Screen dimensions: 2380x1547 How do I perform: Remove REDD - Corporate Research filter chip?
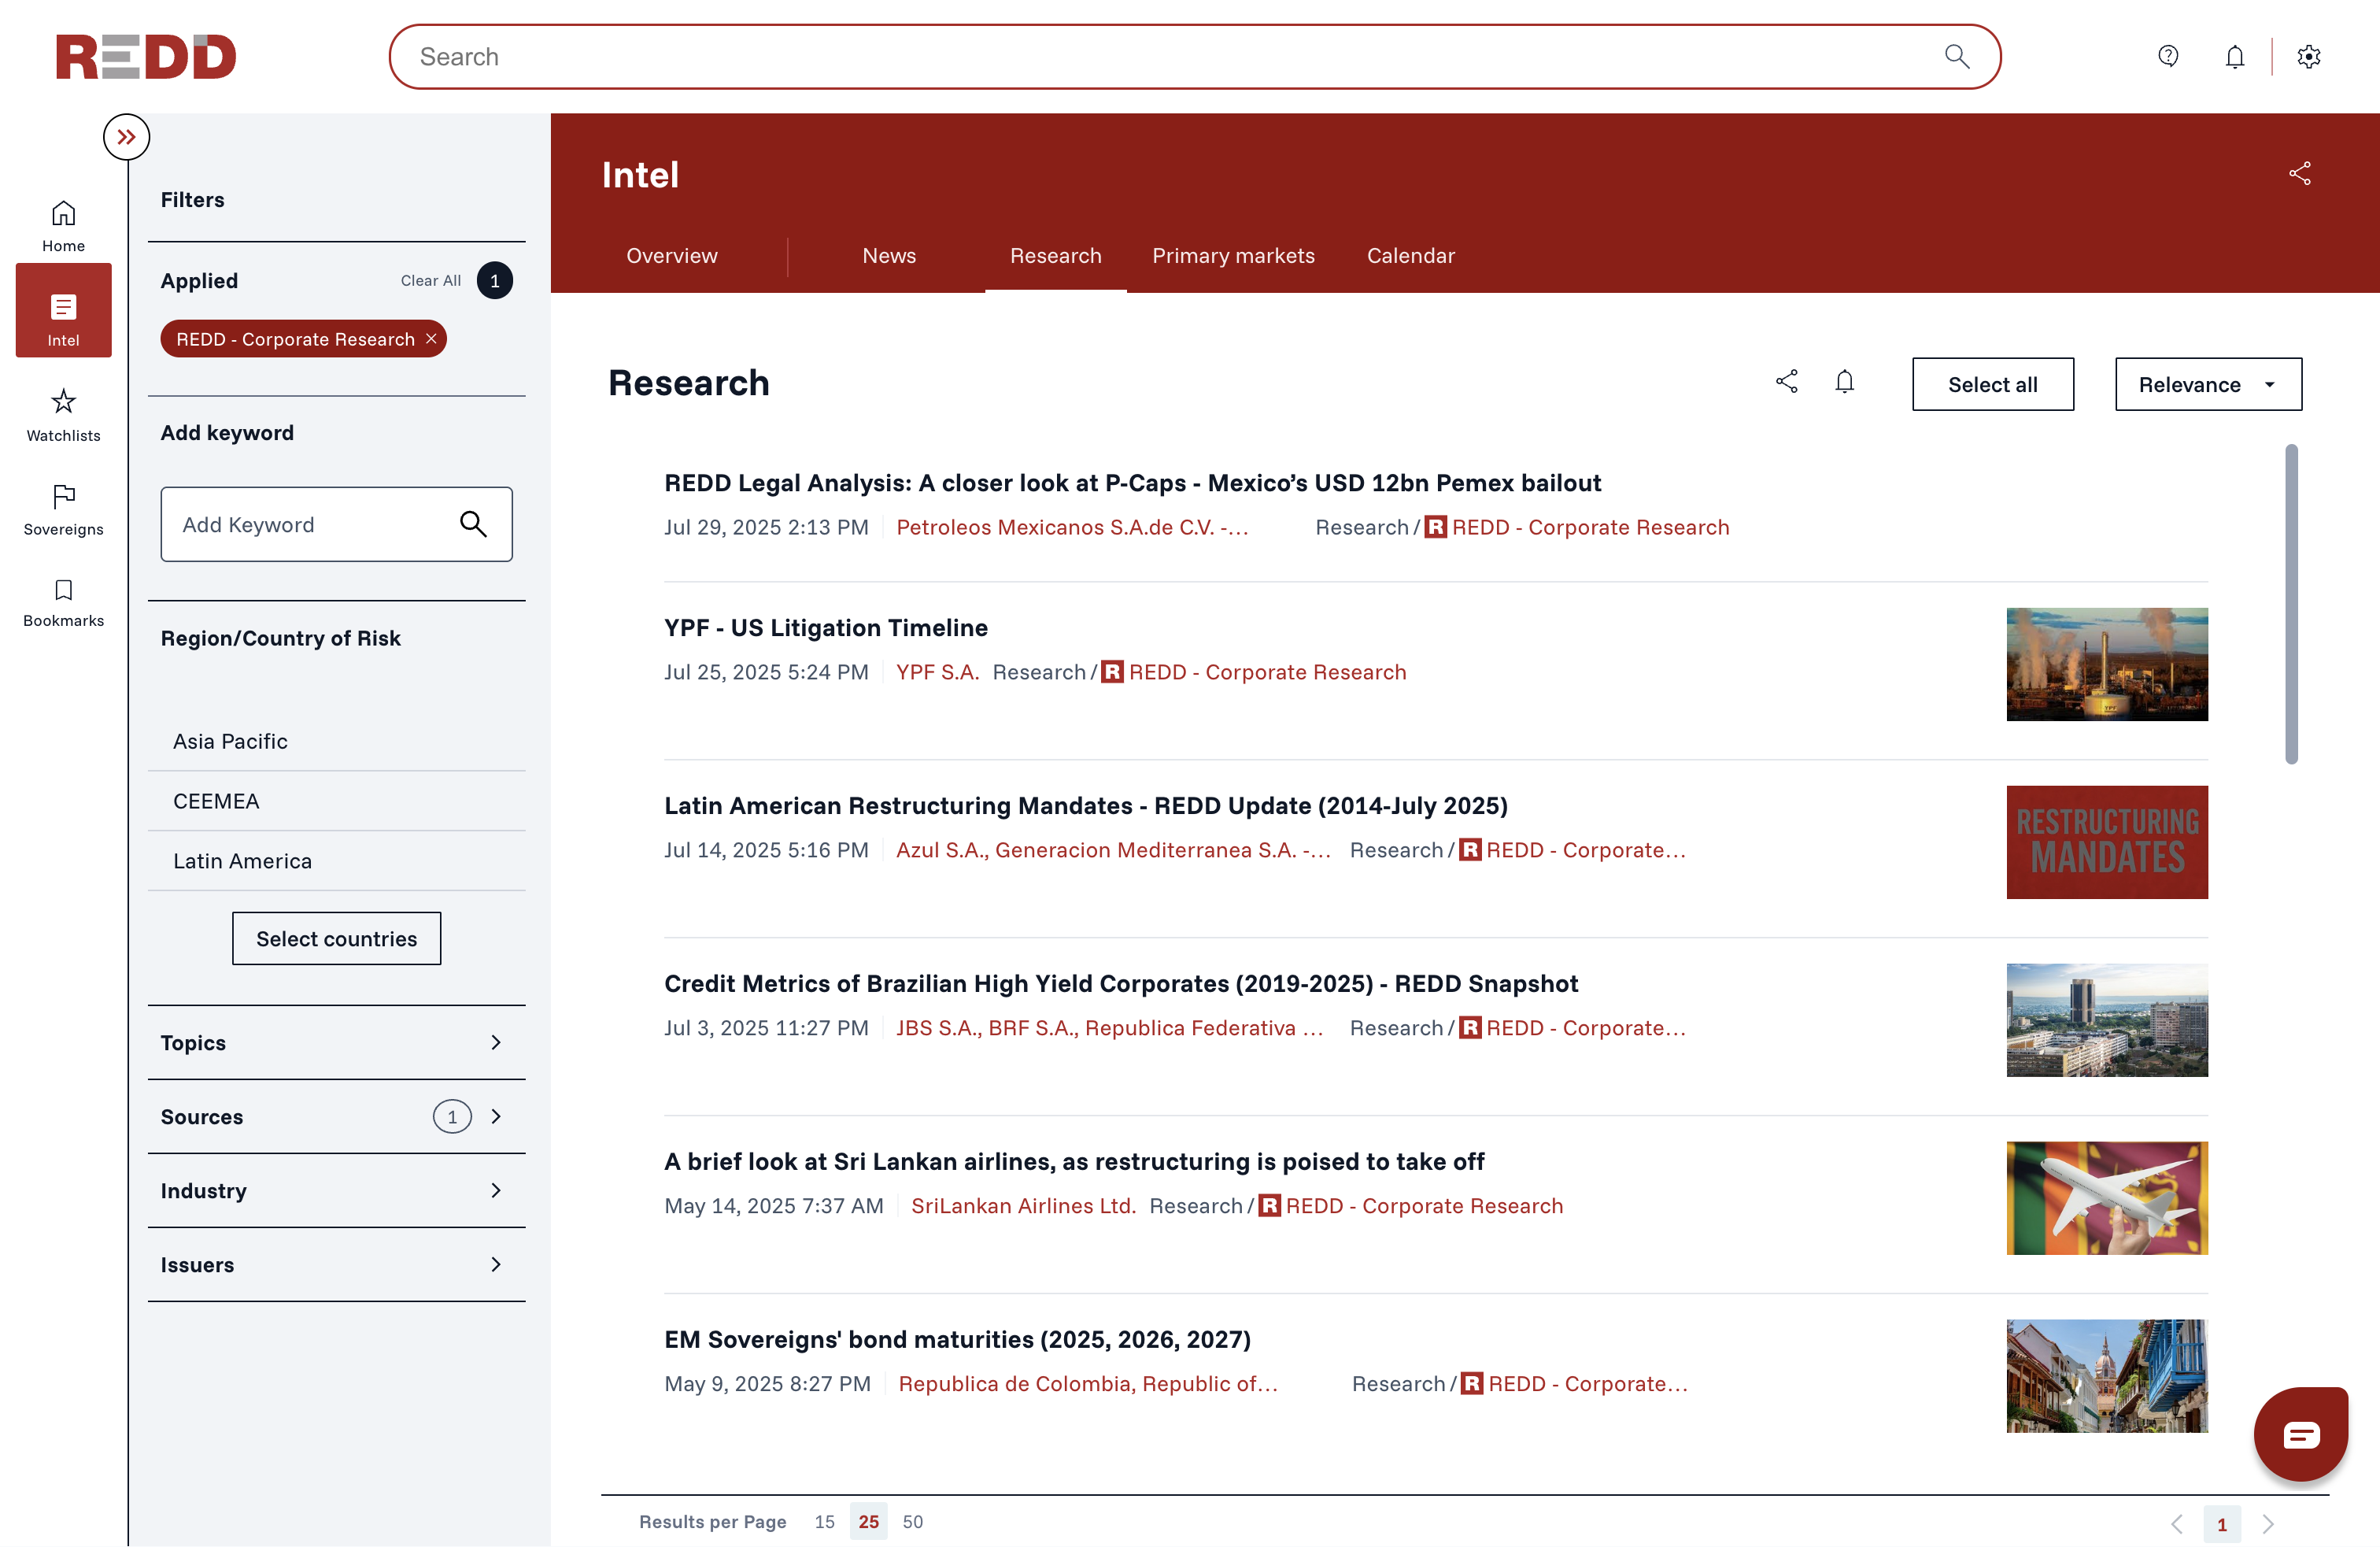[432, 339]
